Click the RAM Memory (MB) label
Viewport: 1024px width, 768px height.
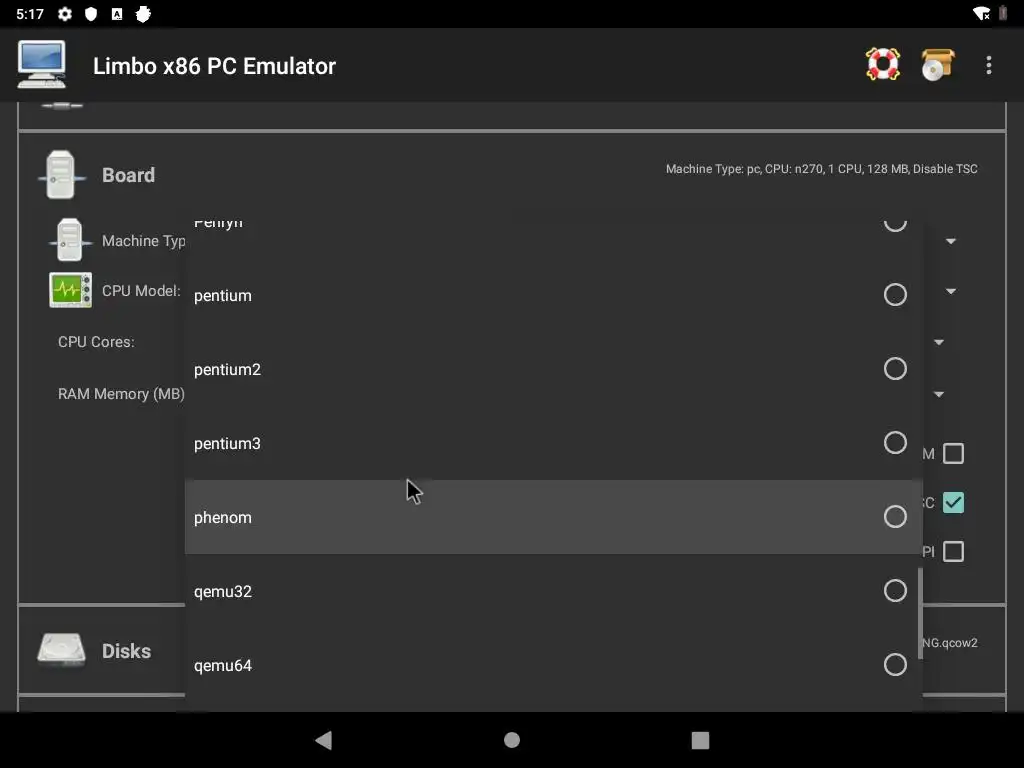coord(121,394)
